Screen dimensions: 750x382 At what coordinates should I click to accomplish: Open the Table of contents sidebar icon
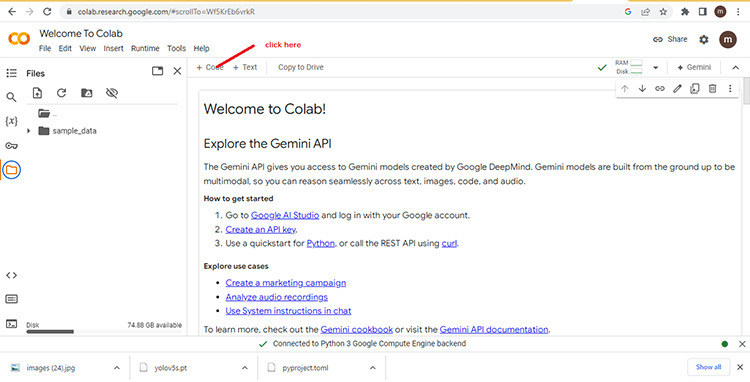click(11, 73)
